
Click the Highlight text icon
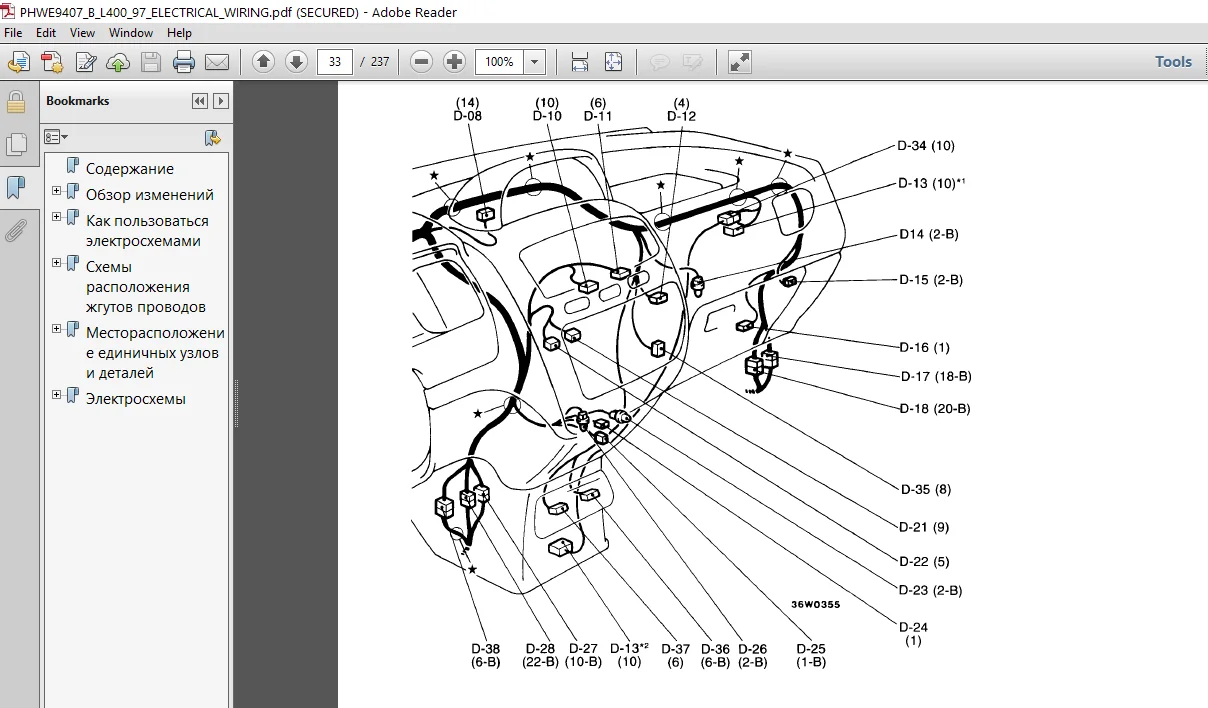[x=692, y=62]
